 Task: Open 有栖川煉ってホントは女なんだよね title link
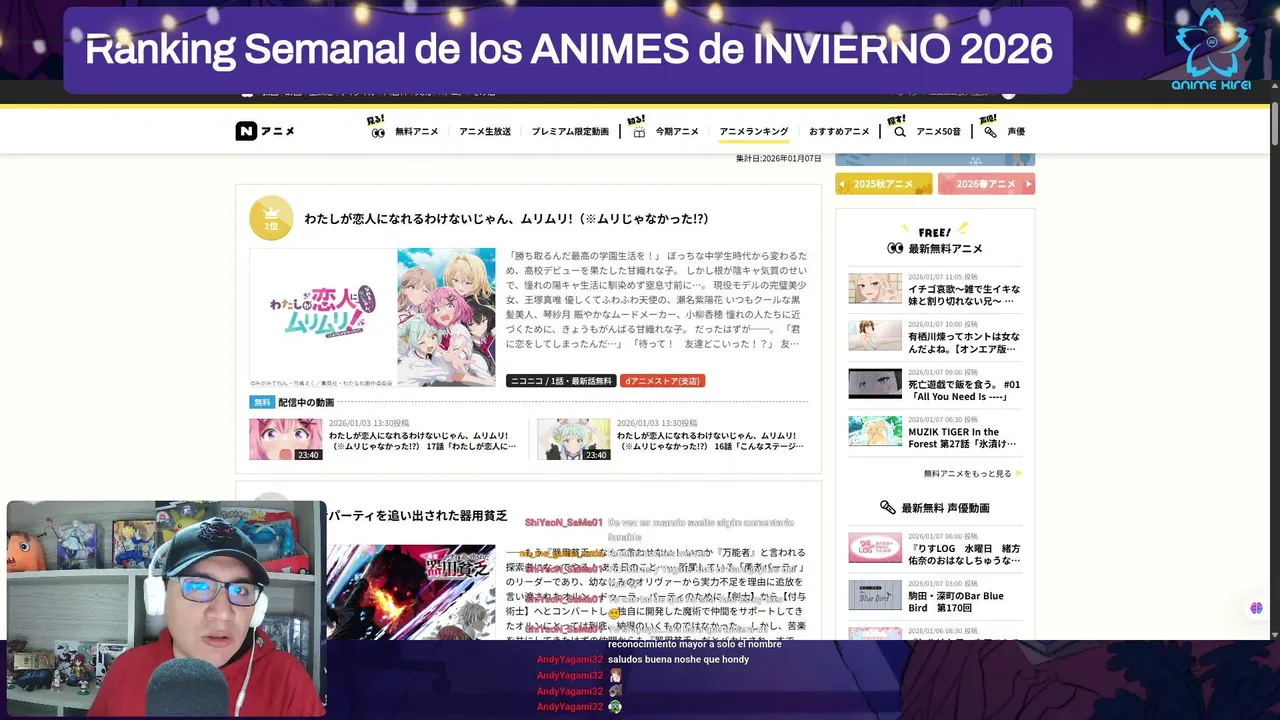[x=964, y=342]
